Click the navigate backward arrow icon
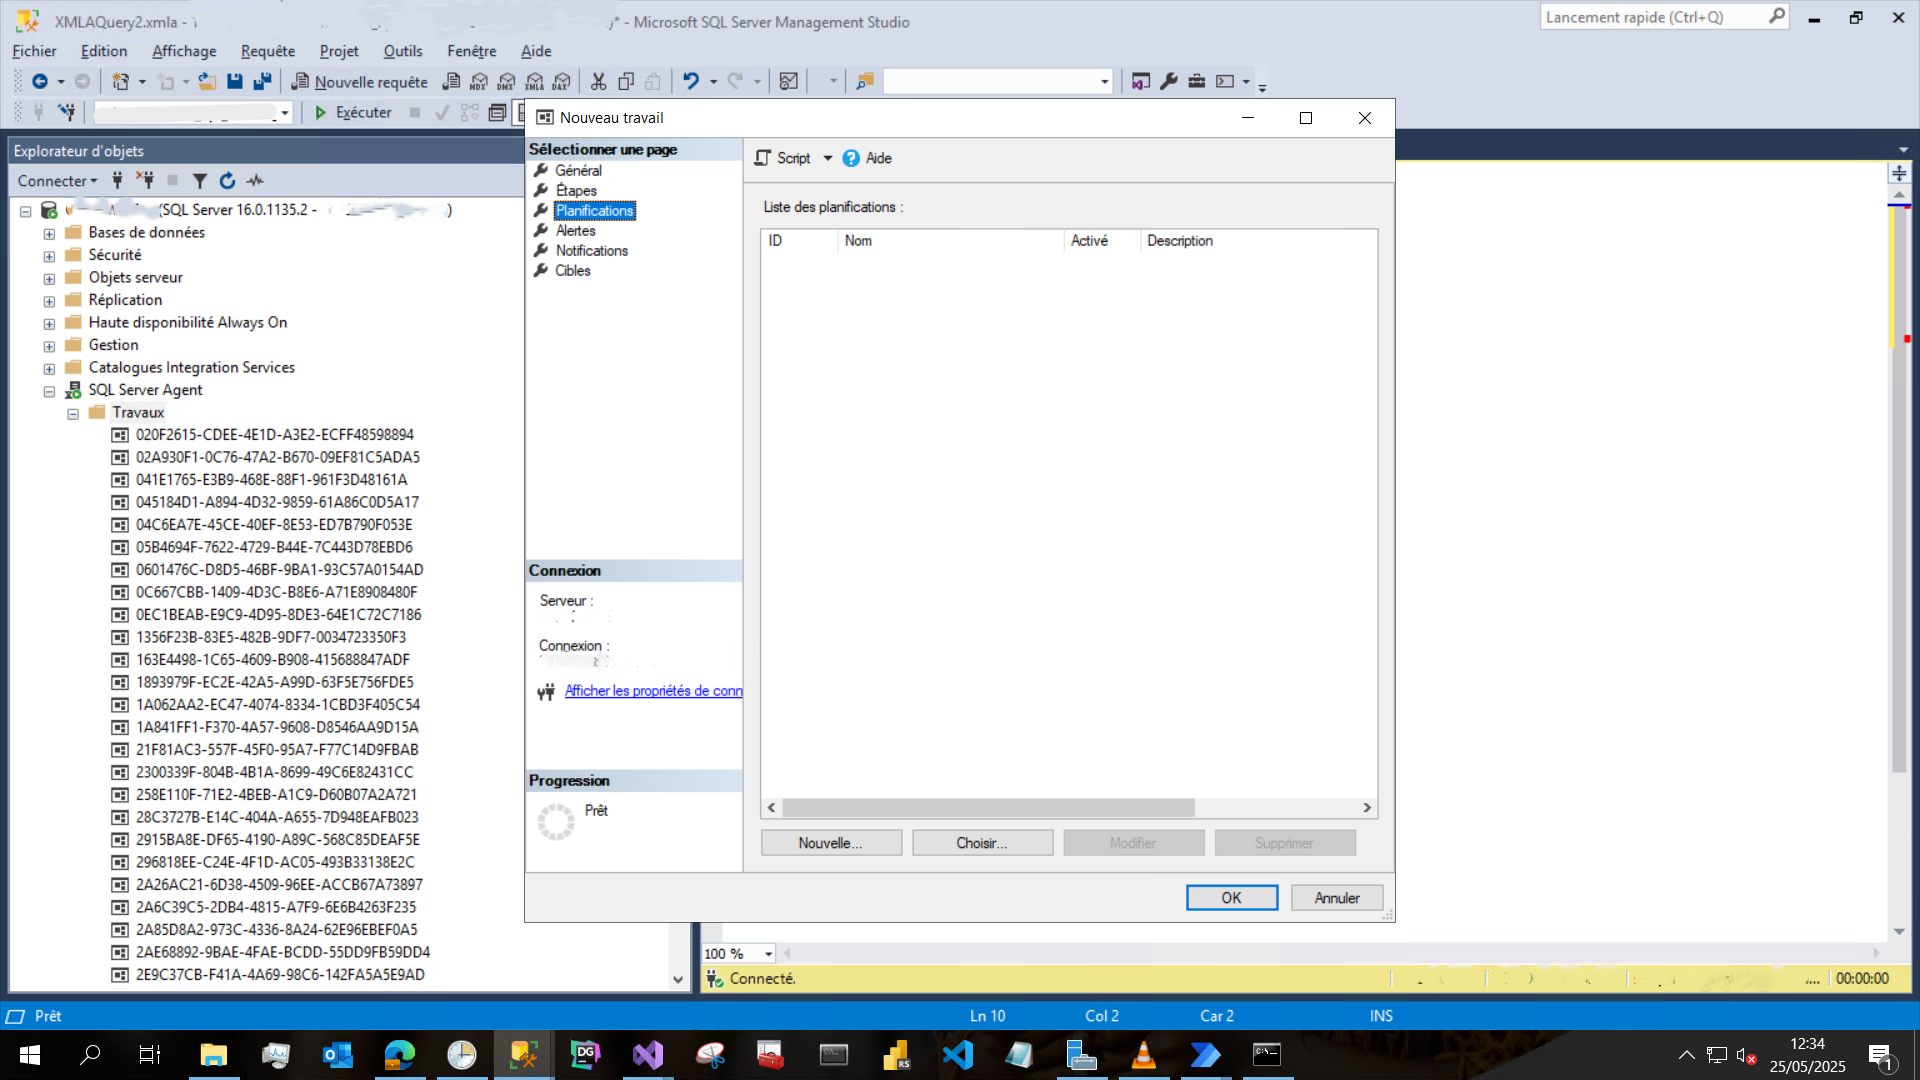This screenshot has width=1920, height=1080. point(40,82)
